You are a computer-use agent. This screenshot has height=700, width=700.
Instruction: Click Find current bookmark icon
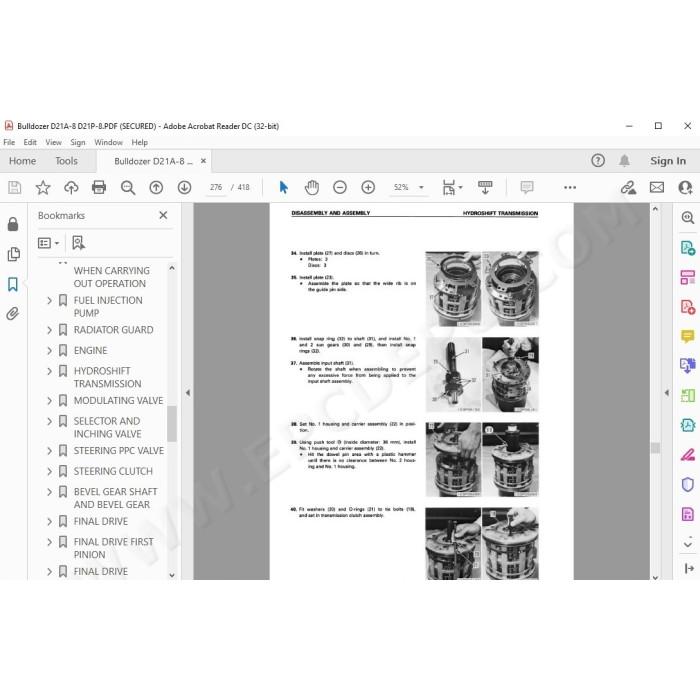pyautogui.click(x=78, y=243)
